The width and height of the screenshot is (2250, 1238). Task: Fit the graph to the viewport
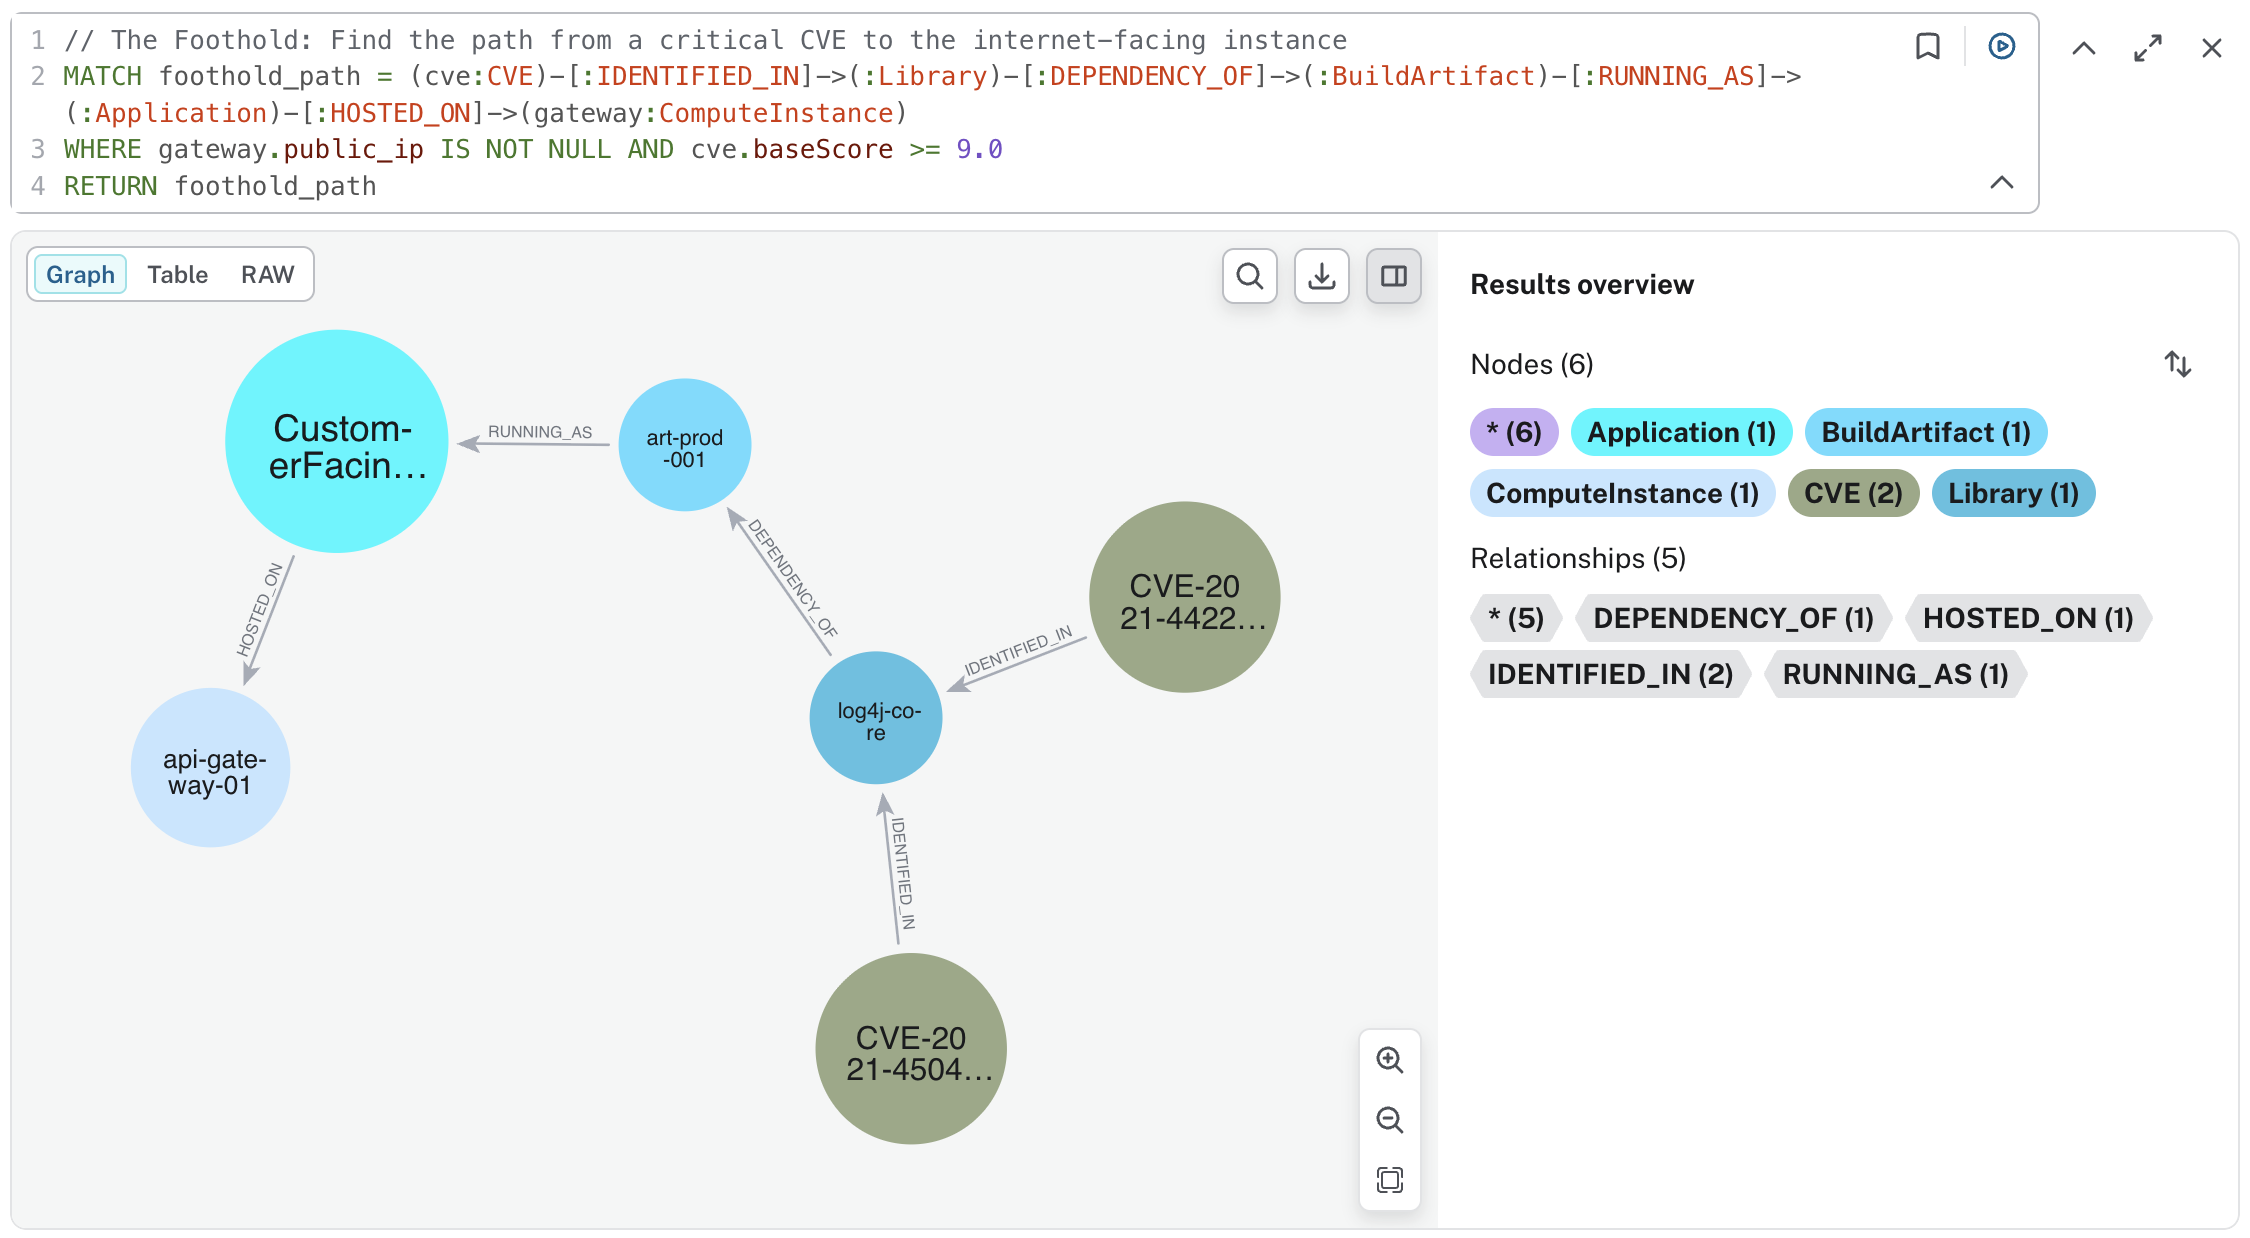pyautogui.click(x=1390, y=1180)
